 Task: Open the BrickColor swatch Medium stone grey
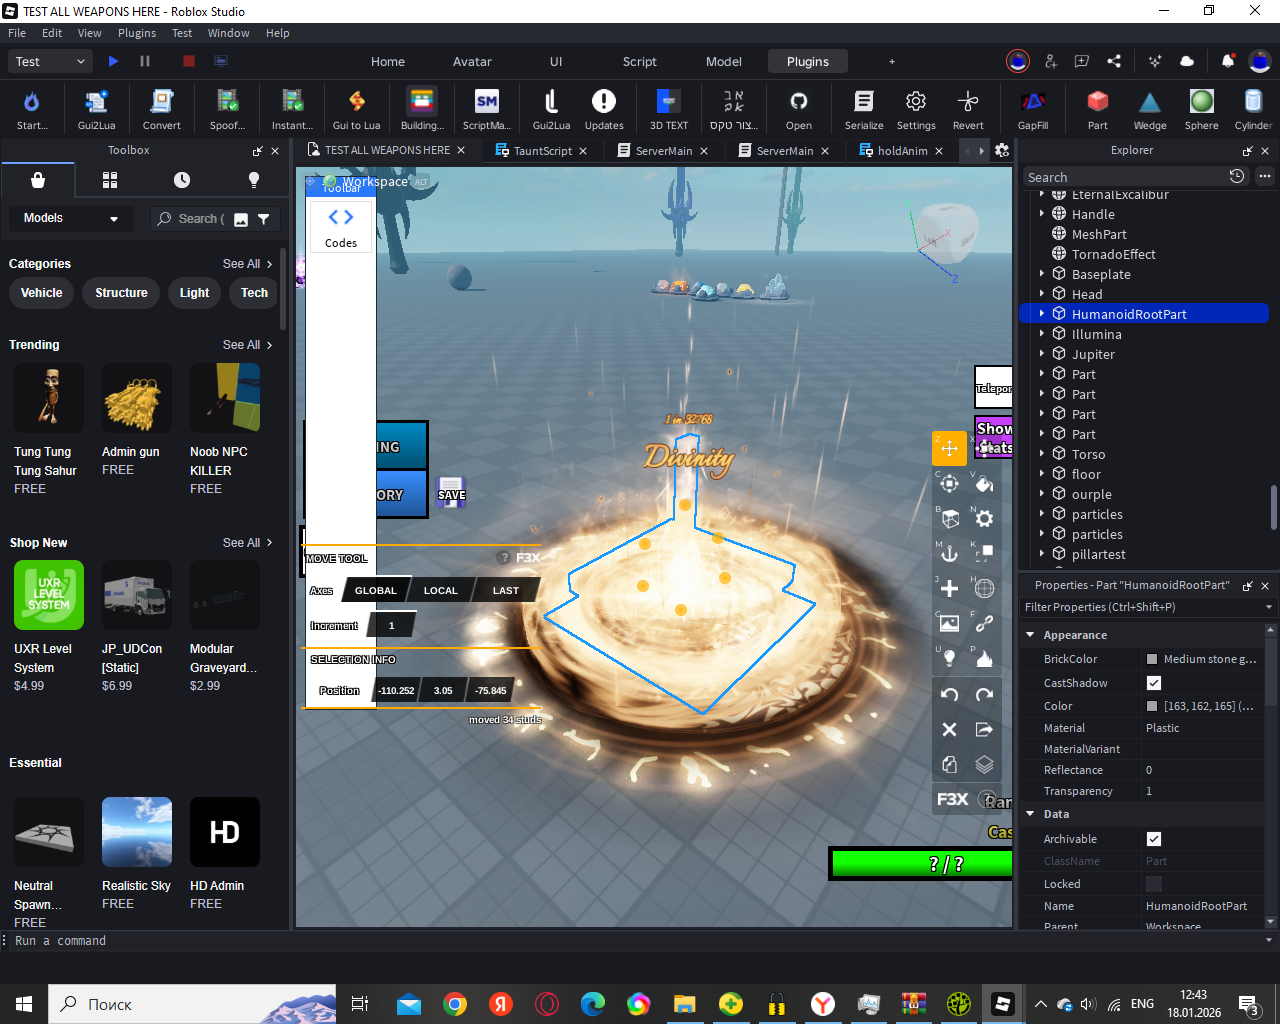point(1152,659)
